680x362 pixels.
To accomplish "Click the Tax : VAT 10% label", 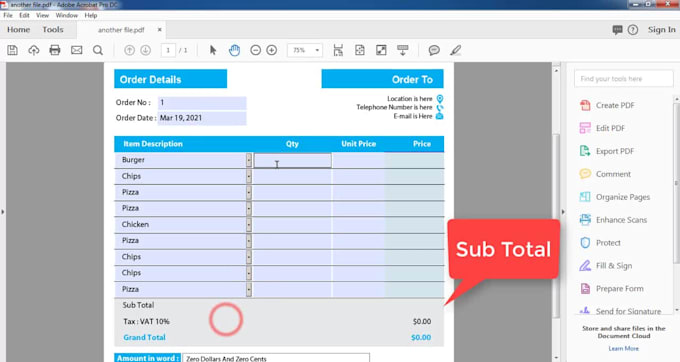I will click(147, 322).
